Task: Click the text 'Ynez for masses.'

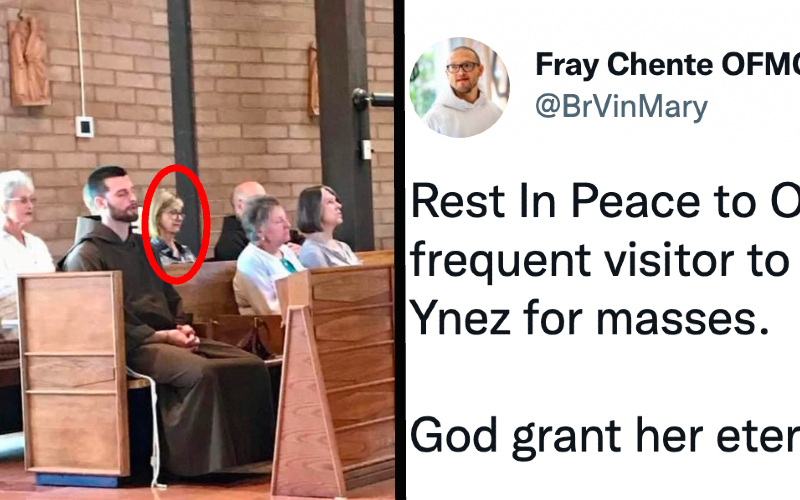Action: (589, 319)
